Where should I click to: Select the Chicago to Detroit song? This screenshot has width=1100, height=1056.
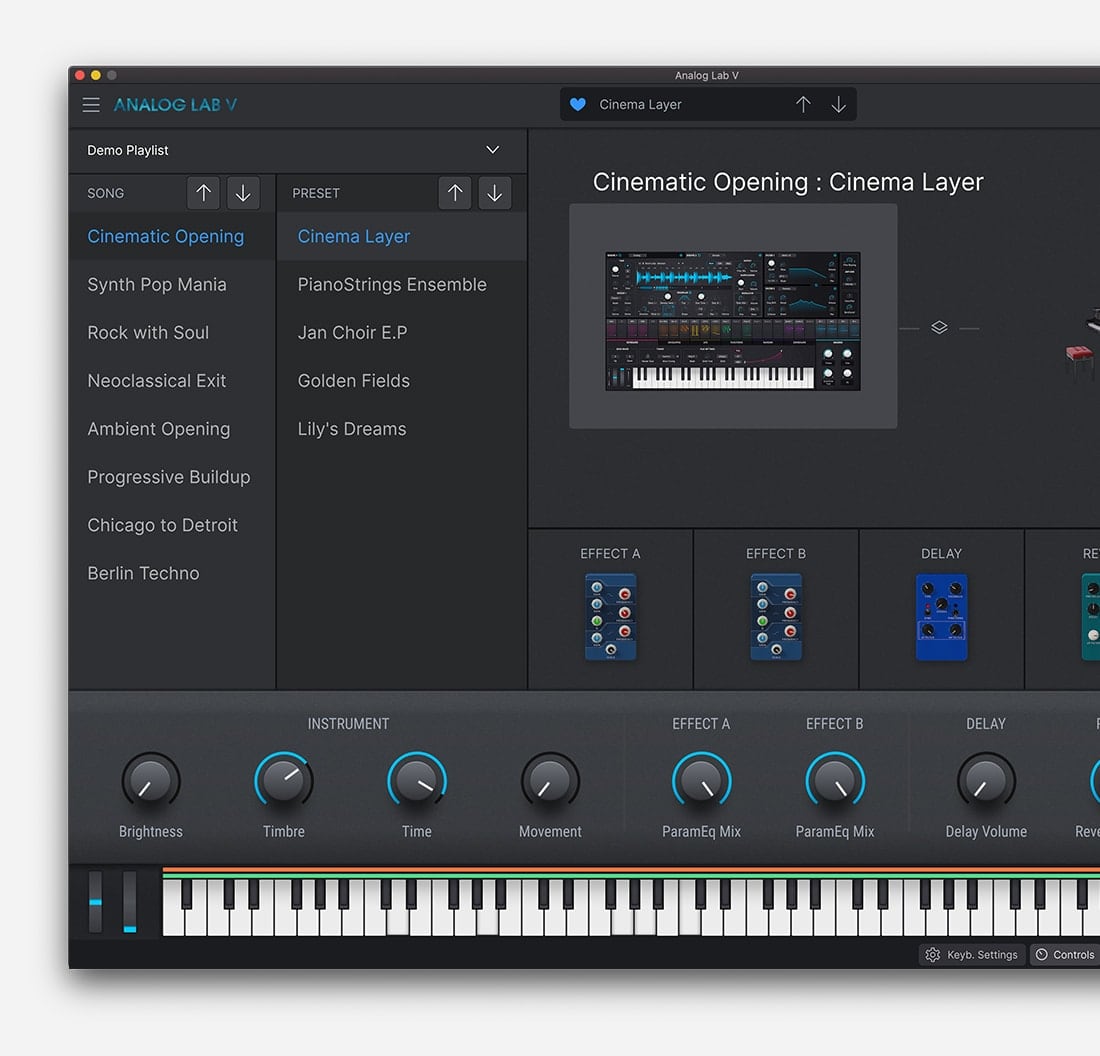[x=172, y=526]
